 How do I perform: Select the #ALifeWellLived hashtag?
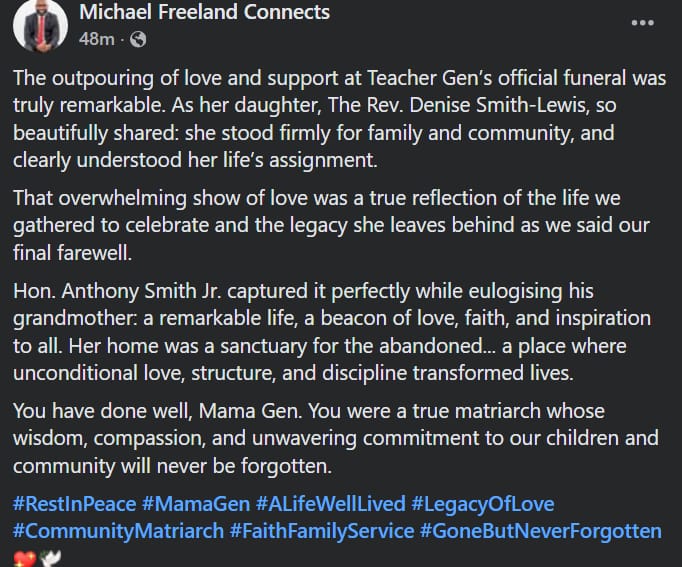click(x=328, y=504)
